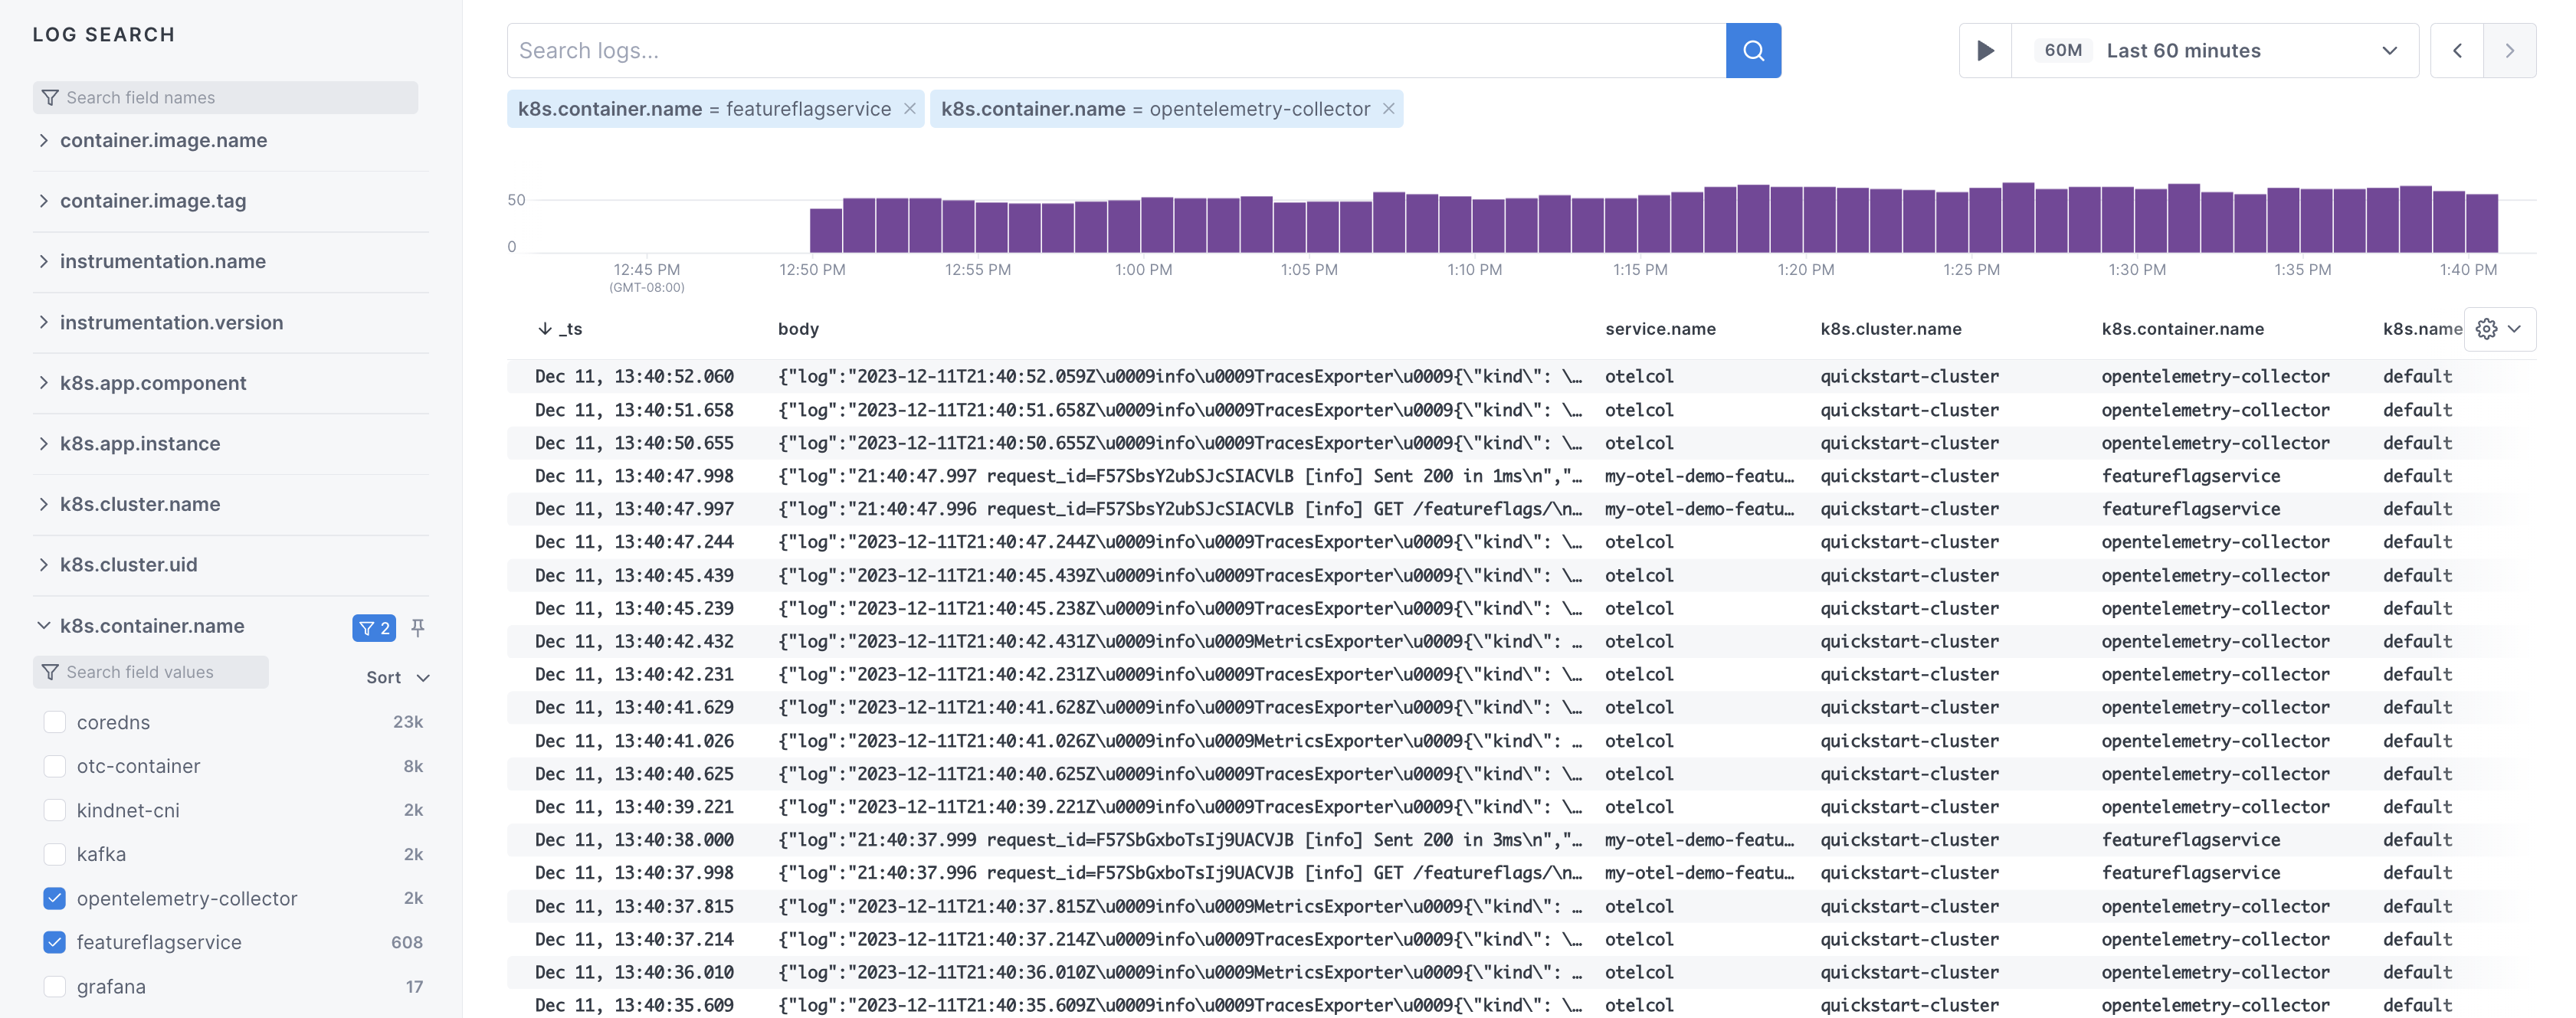2576x1018 pixels.
Task: Remove the opentelemetry-collector filter chip
Action: click(x=1388, y=109)
